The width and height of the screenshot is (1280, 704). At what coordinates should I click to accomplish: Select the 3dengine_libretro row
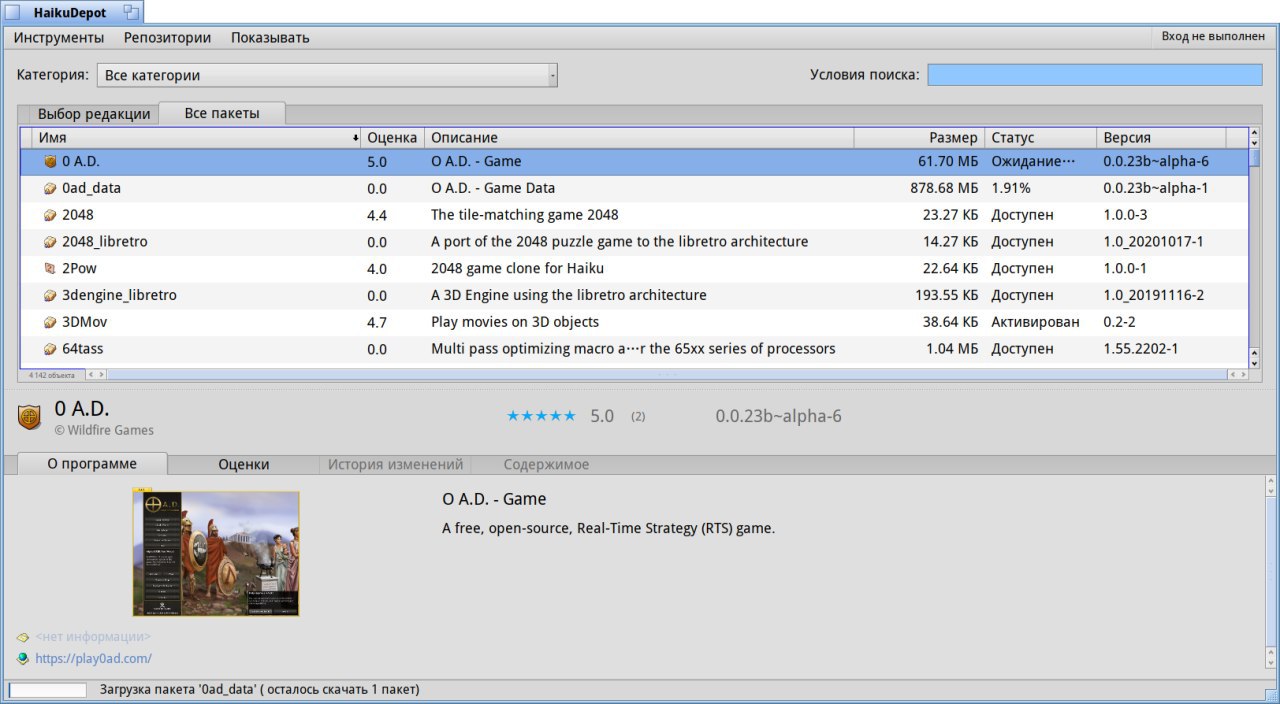634,296
